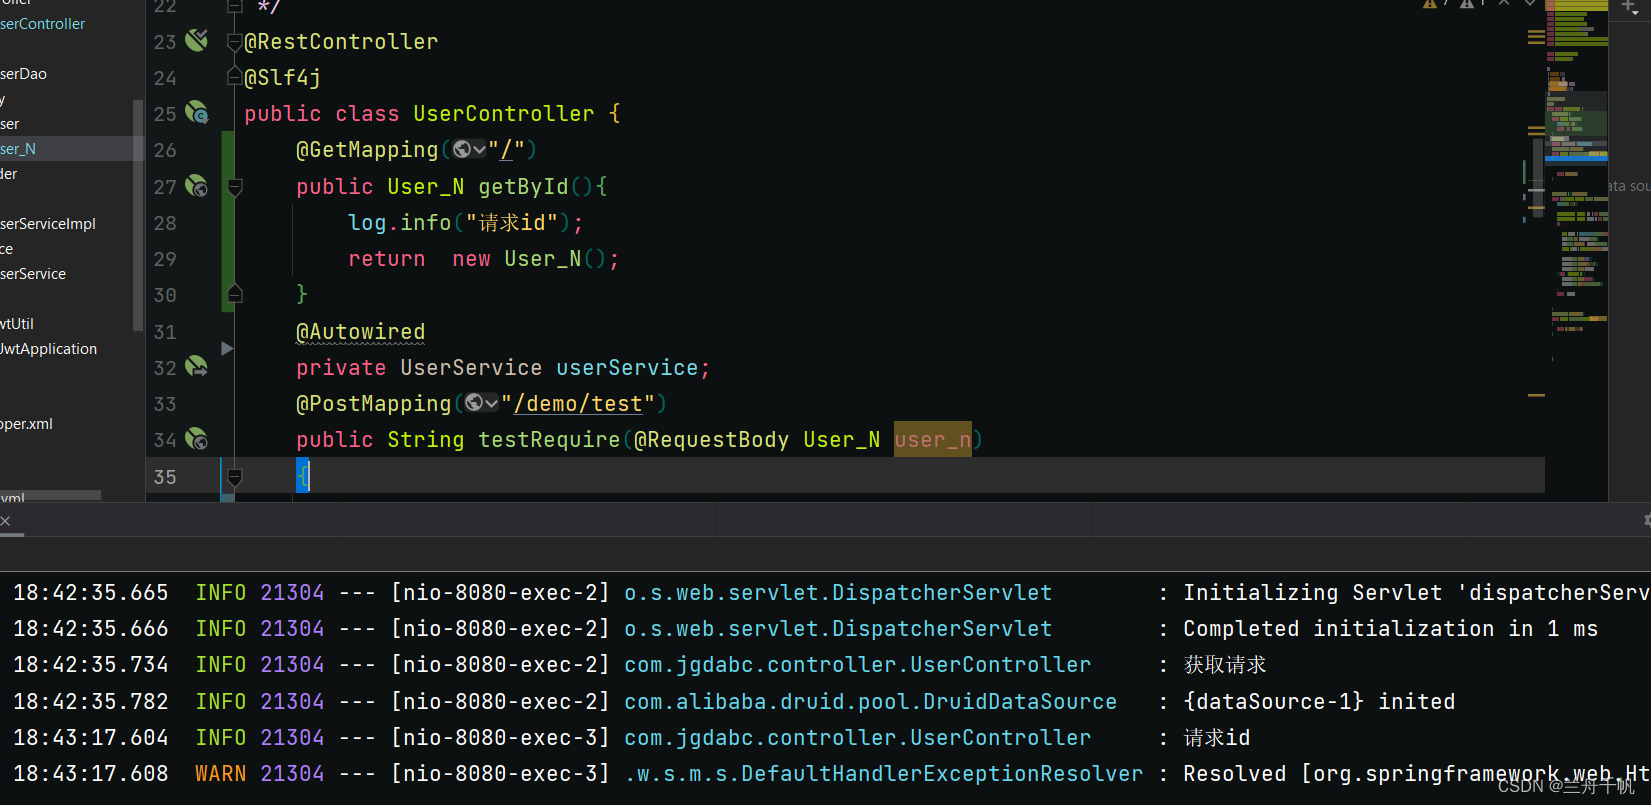
Task: Select the 'ser' item above ser_N
Action: [x=10, y=124]
